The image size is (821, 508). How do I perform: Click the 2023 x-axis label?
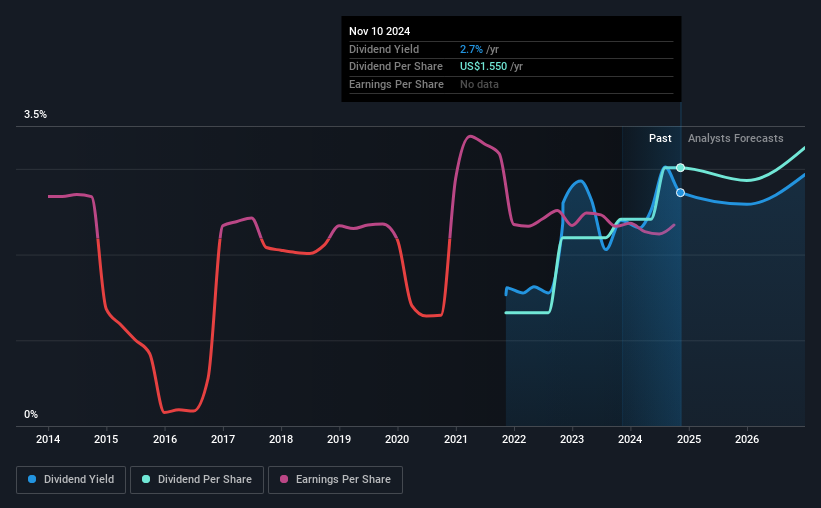click(x=572, y=439)
